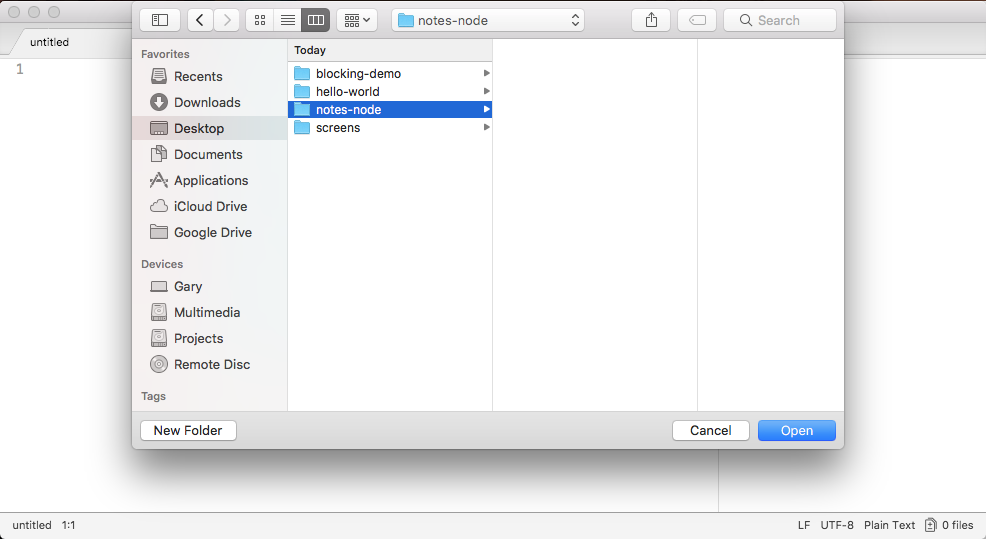The image size is (986, 539).
Task: Open iCloud Drive in the sidebar
Action: (209, 206)
